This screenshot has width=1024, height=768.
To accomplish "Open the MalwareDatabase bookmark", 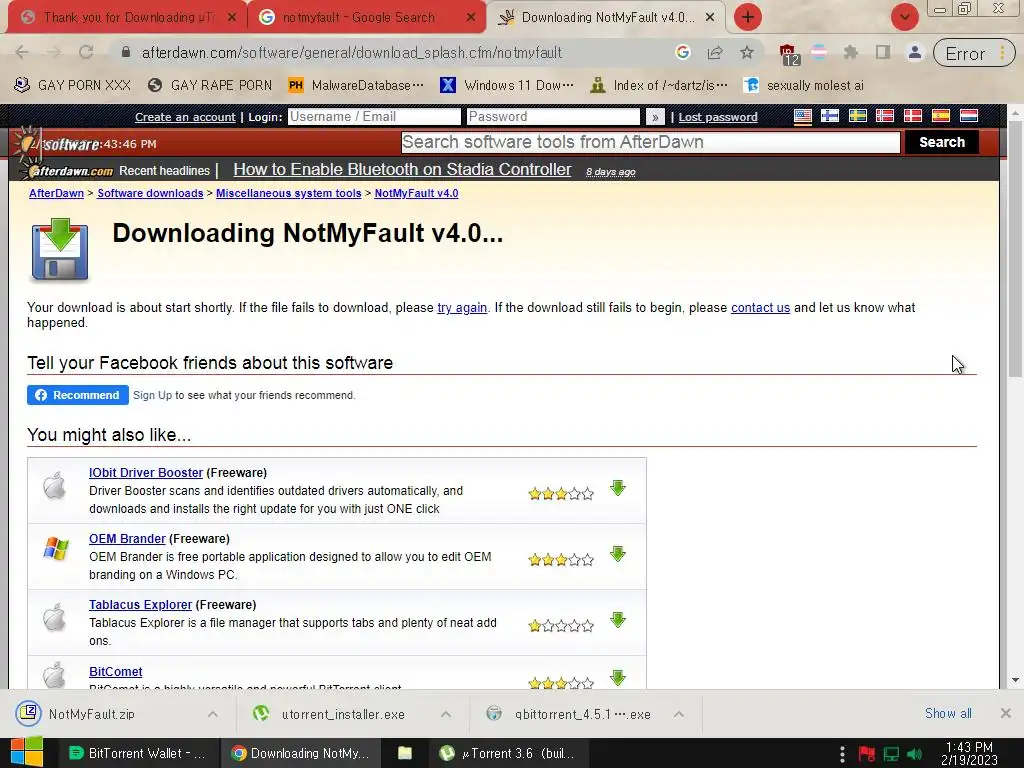I will point(356,85).
